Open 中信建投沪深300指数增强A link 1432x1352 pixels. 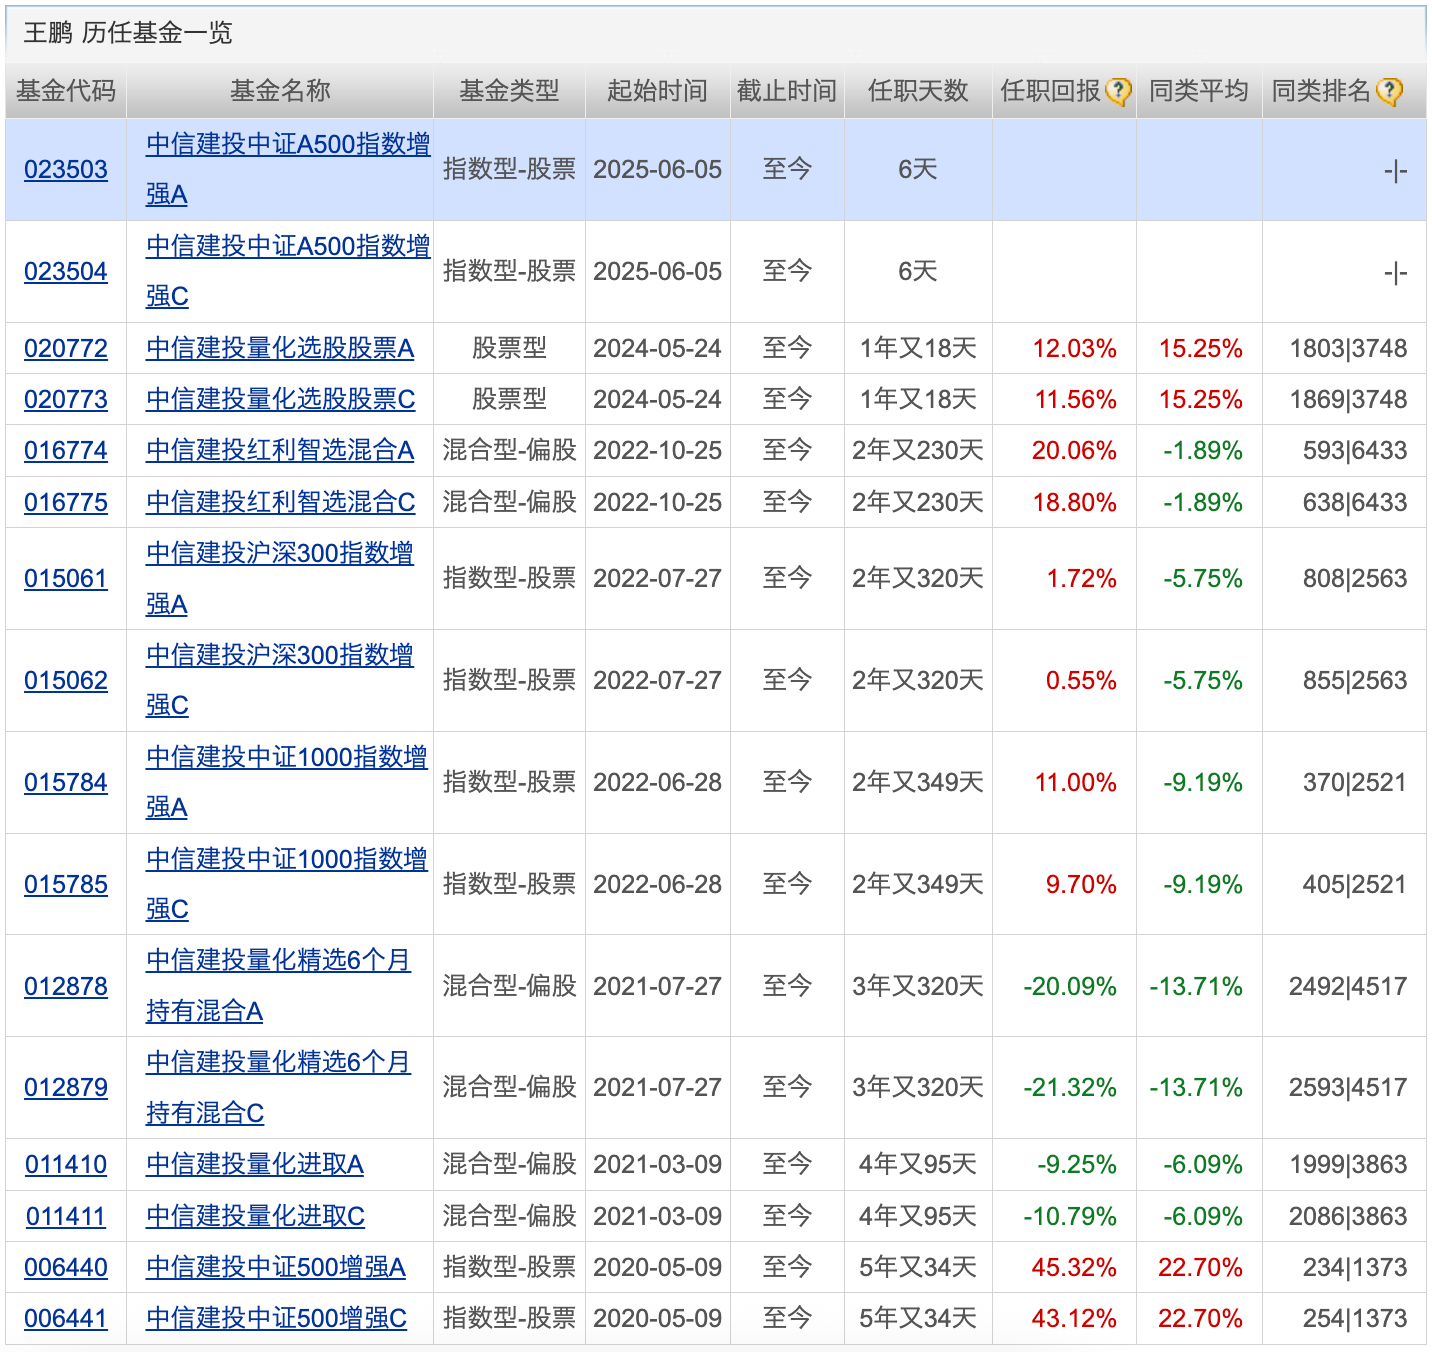pyautogui.click(x=279, y=554)
